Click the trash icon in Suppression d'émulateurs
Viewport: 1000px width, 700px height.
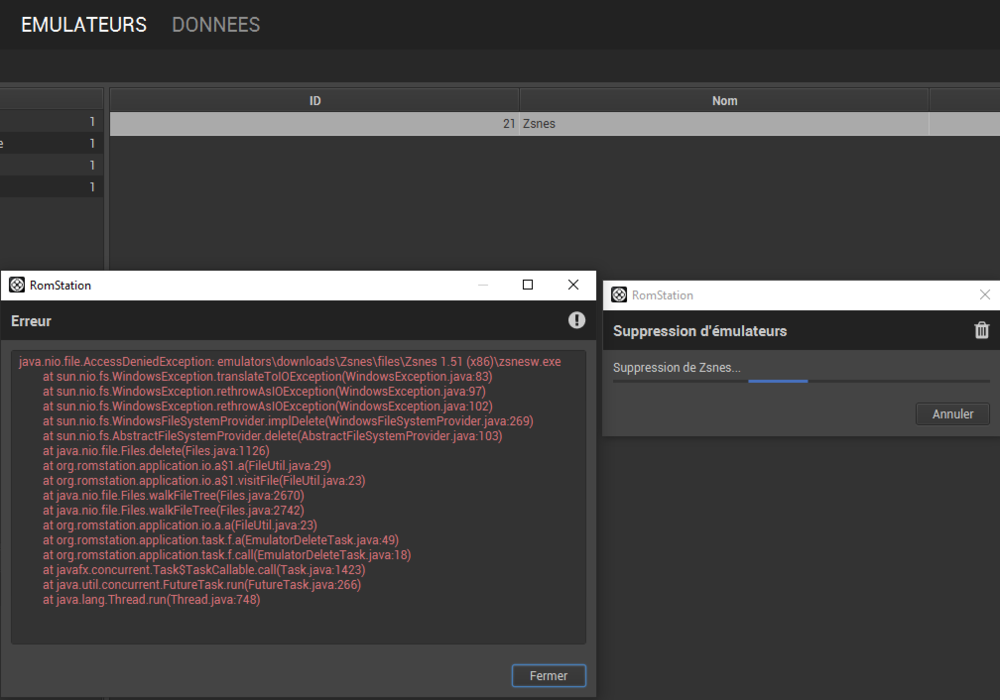click(x=982, y=330)
